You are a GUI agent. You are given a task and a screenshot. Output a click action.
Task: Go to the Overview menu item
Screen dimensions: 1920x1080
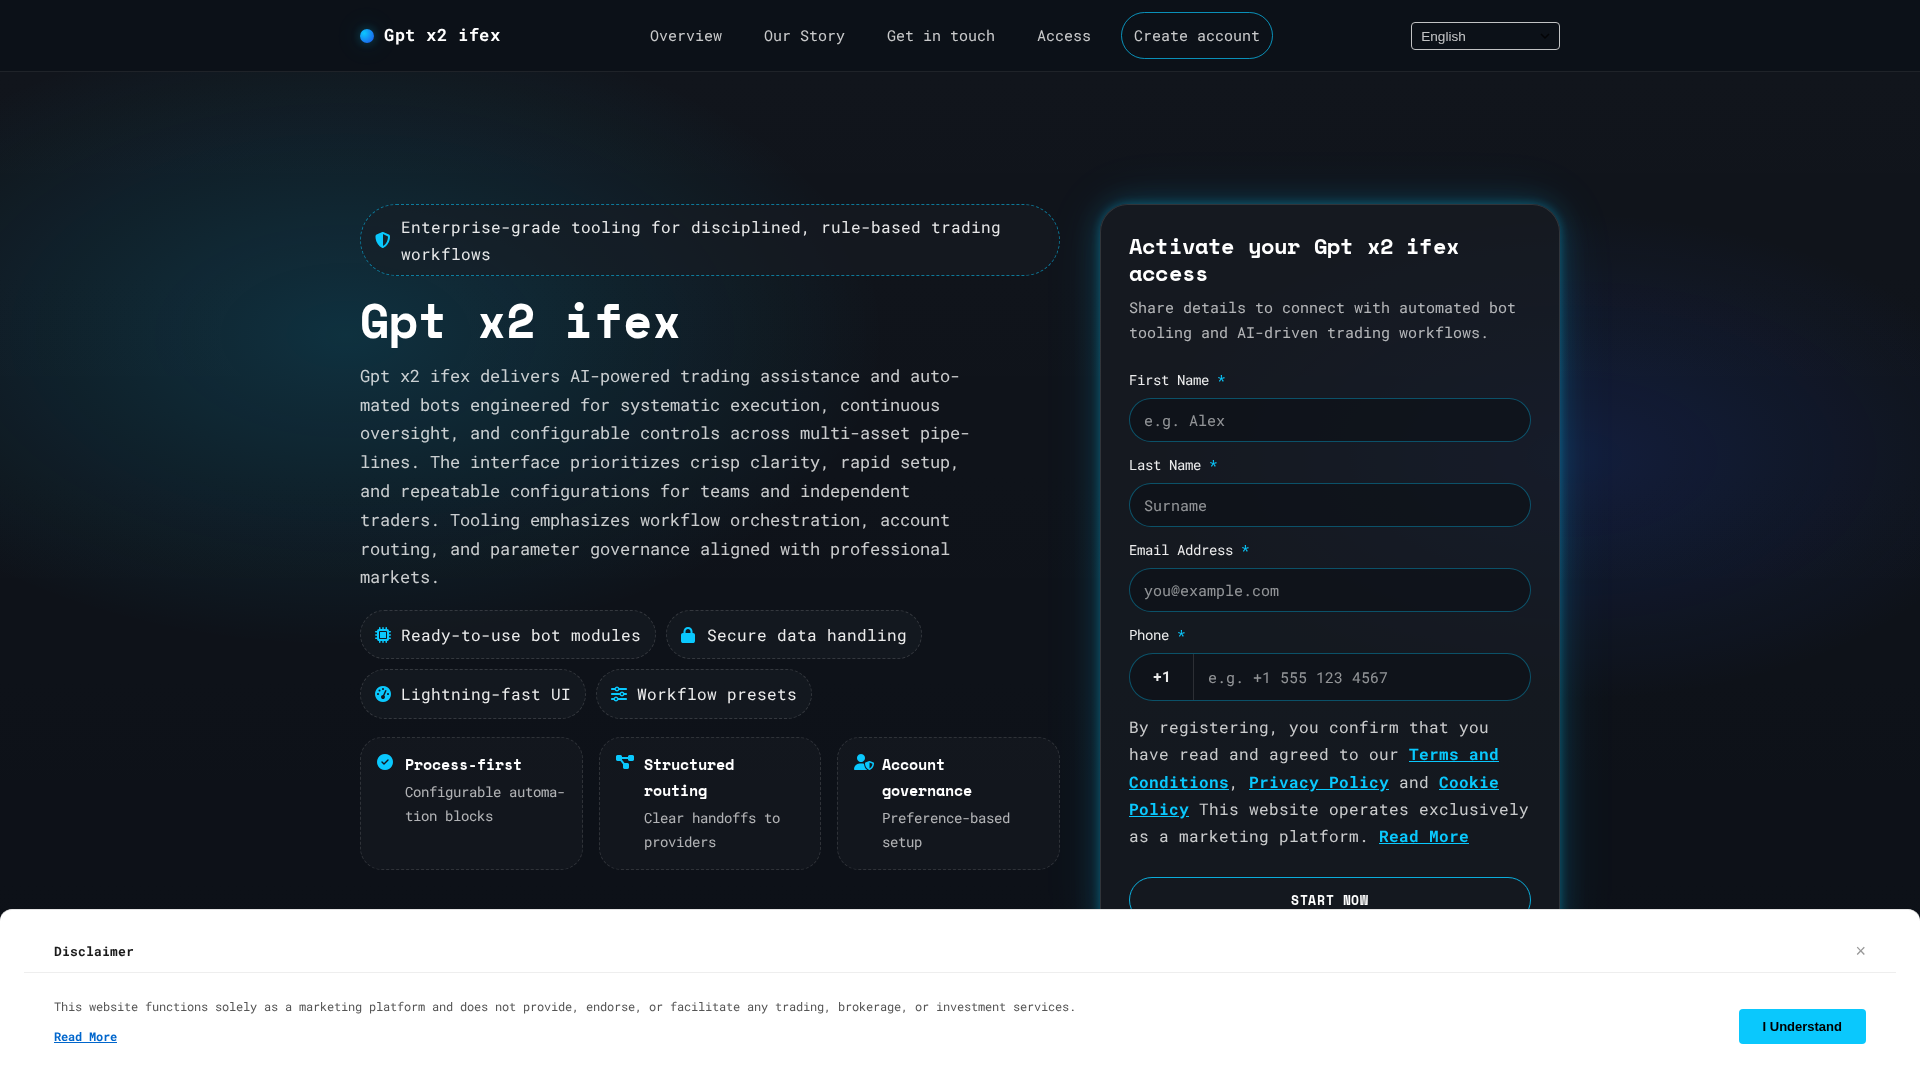(686, 36)
